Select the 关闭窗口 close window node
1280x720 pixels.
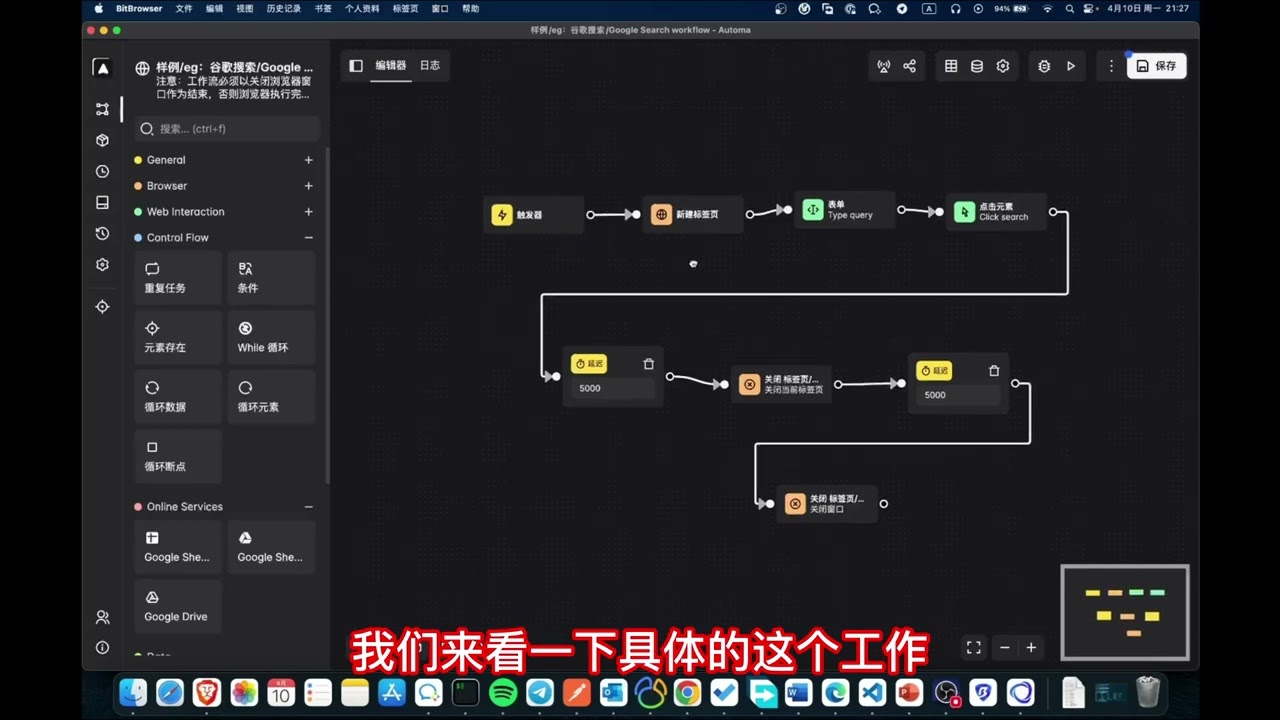coord(827,504)
